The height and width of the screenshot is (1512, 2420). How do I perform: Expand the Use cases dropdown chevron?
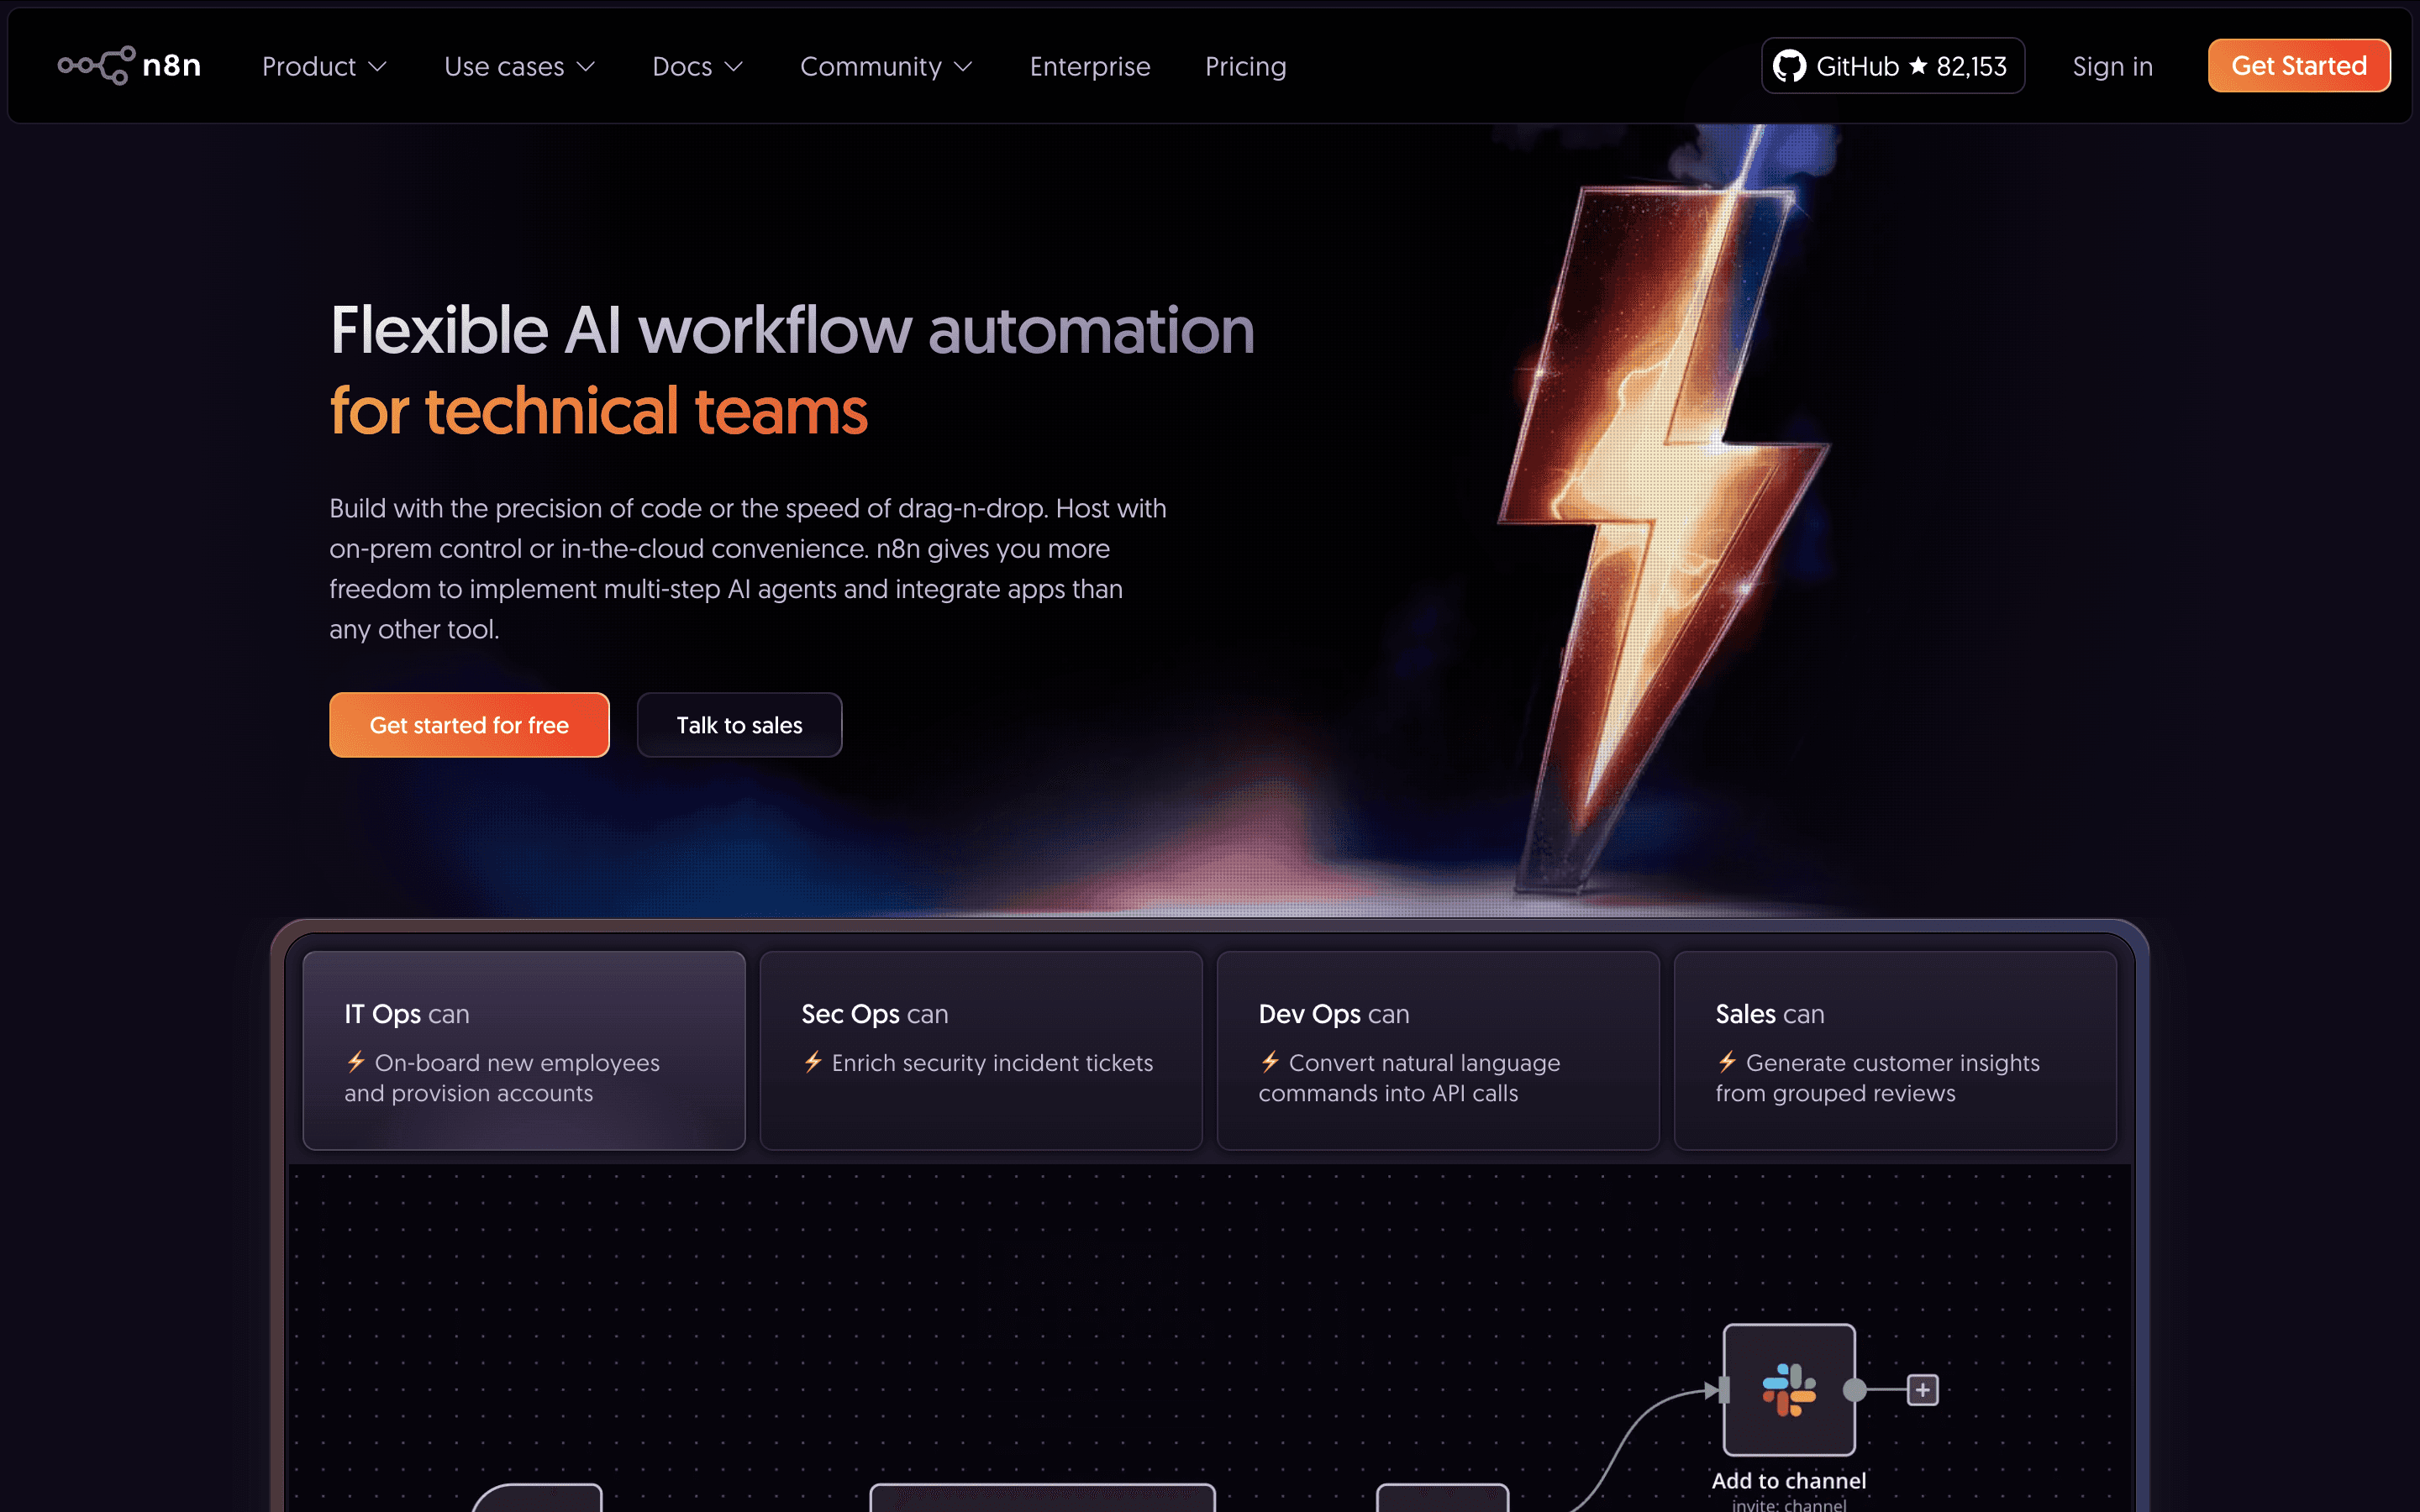point(586,67)
